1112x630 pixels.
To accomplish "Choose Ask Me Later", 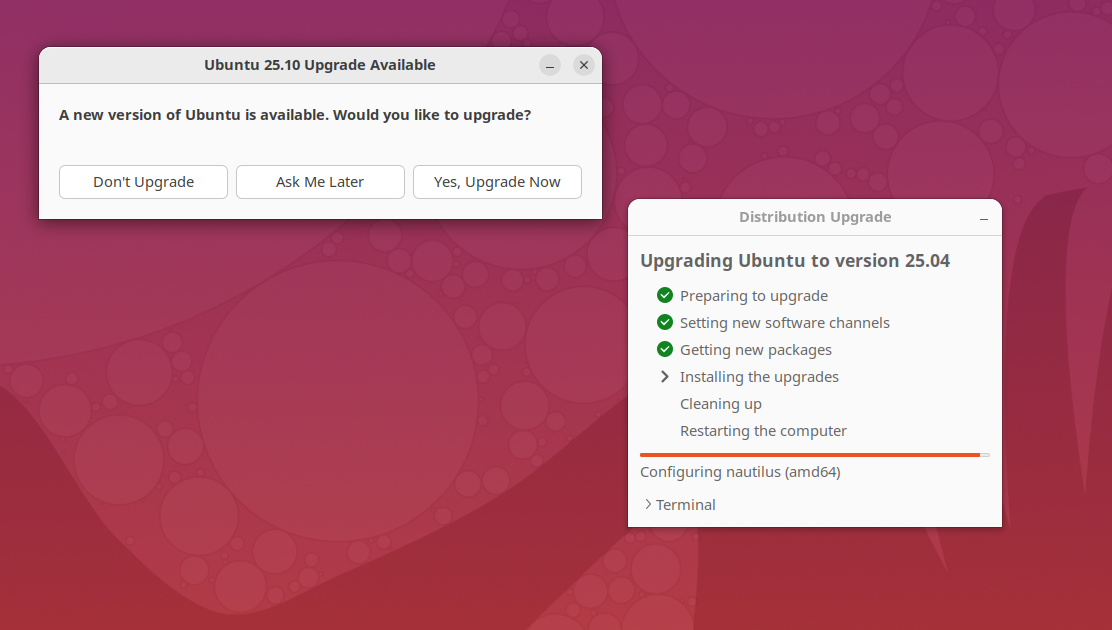I will [320, 182].
